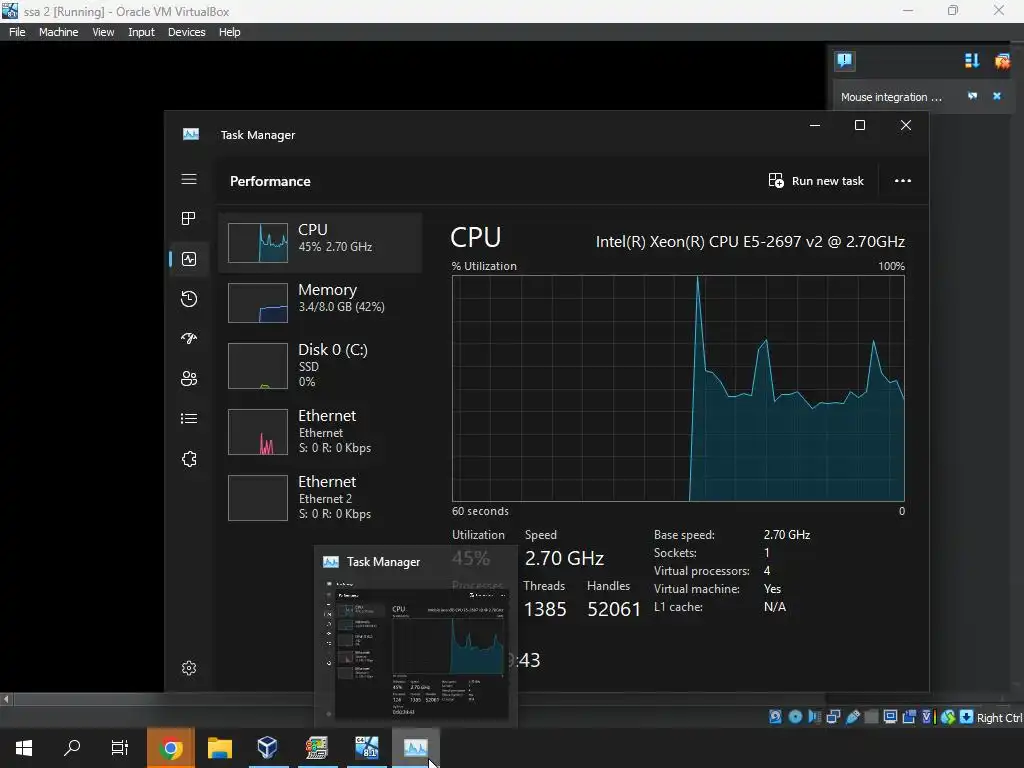The image size is (1024, 768).
Task: Open the Processes page icon in sidebar
Action: coord(189,219)
